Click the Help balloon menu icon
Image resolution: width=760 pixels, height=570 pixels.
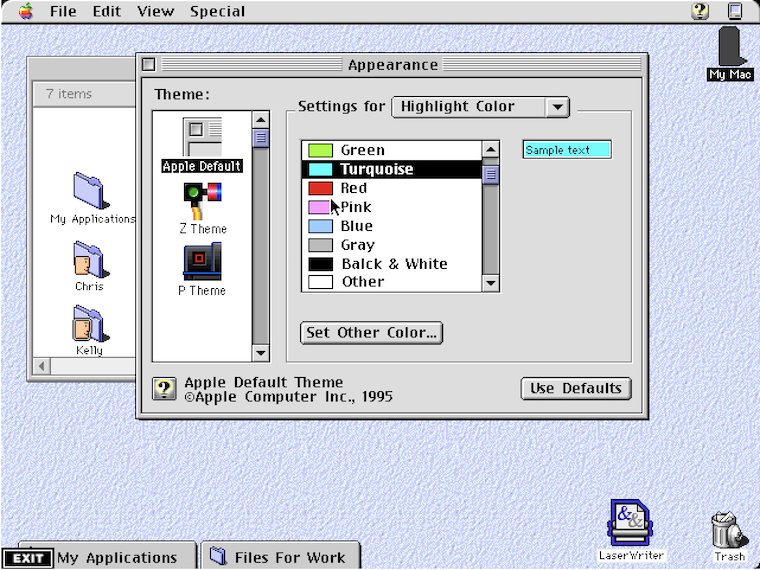700,11
